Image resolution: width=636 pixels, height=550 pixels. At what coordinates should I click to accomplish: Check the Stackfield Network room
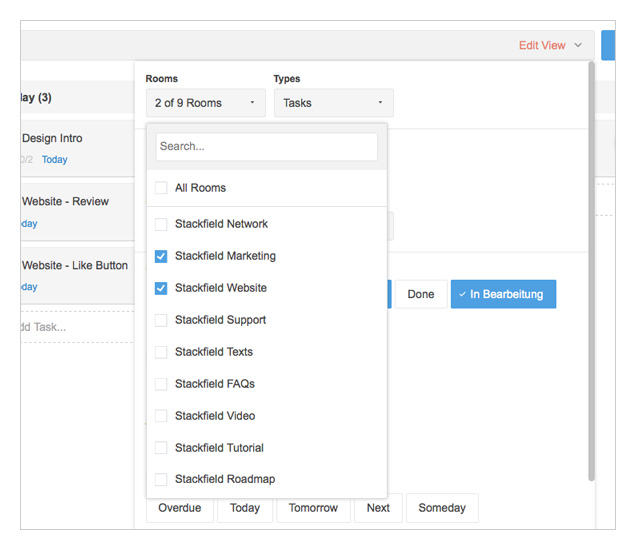[x=161, y=224]
